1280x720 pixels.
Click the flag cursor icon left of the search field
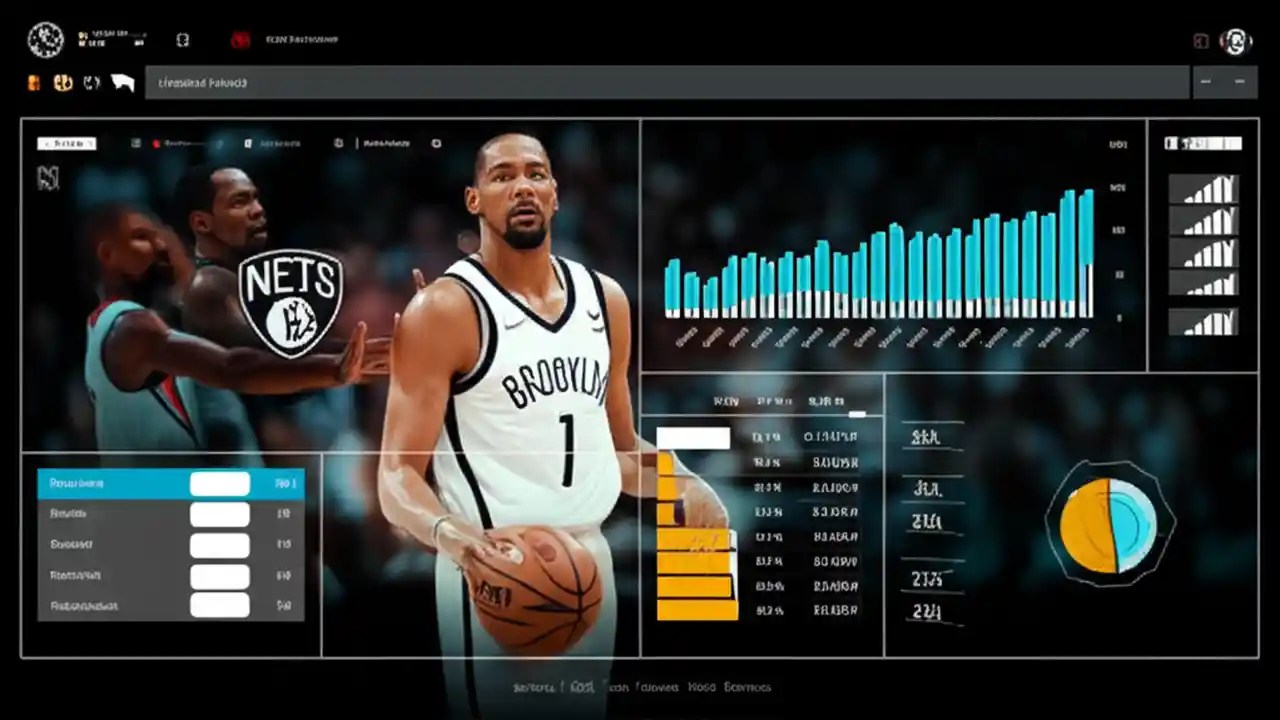(122, 83)
